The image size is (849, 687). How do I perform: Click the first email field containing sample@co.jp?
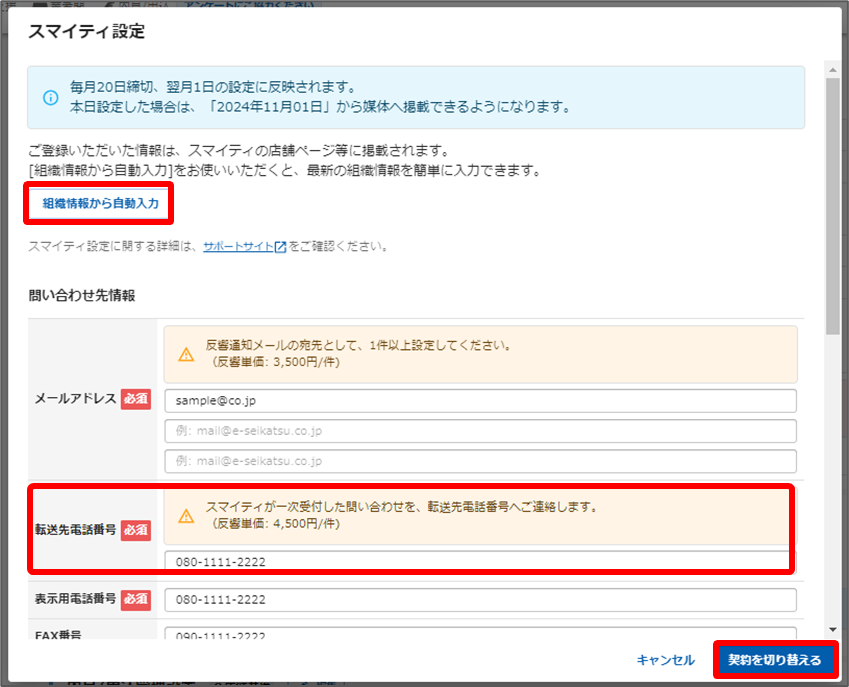480,401
